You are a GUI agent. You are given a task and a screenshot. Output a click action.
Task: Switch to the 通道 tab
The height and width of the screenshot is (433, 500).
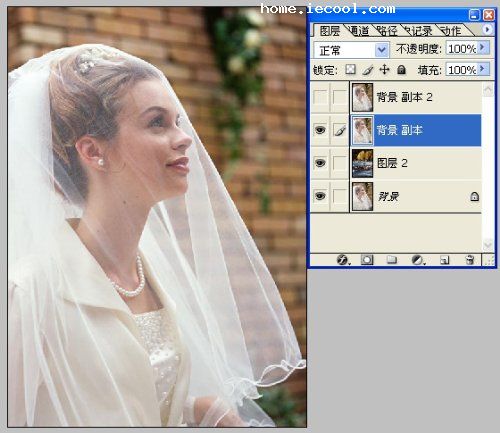[359, 31]
